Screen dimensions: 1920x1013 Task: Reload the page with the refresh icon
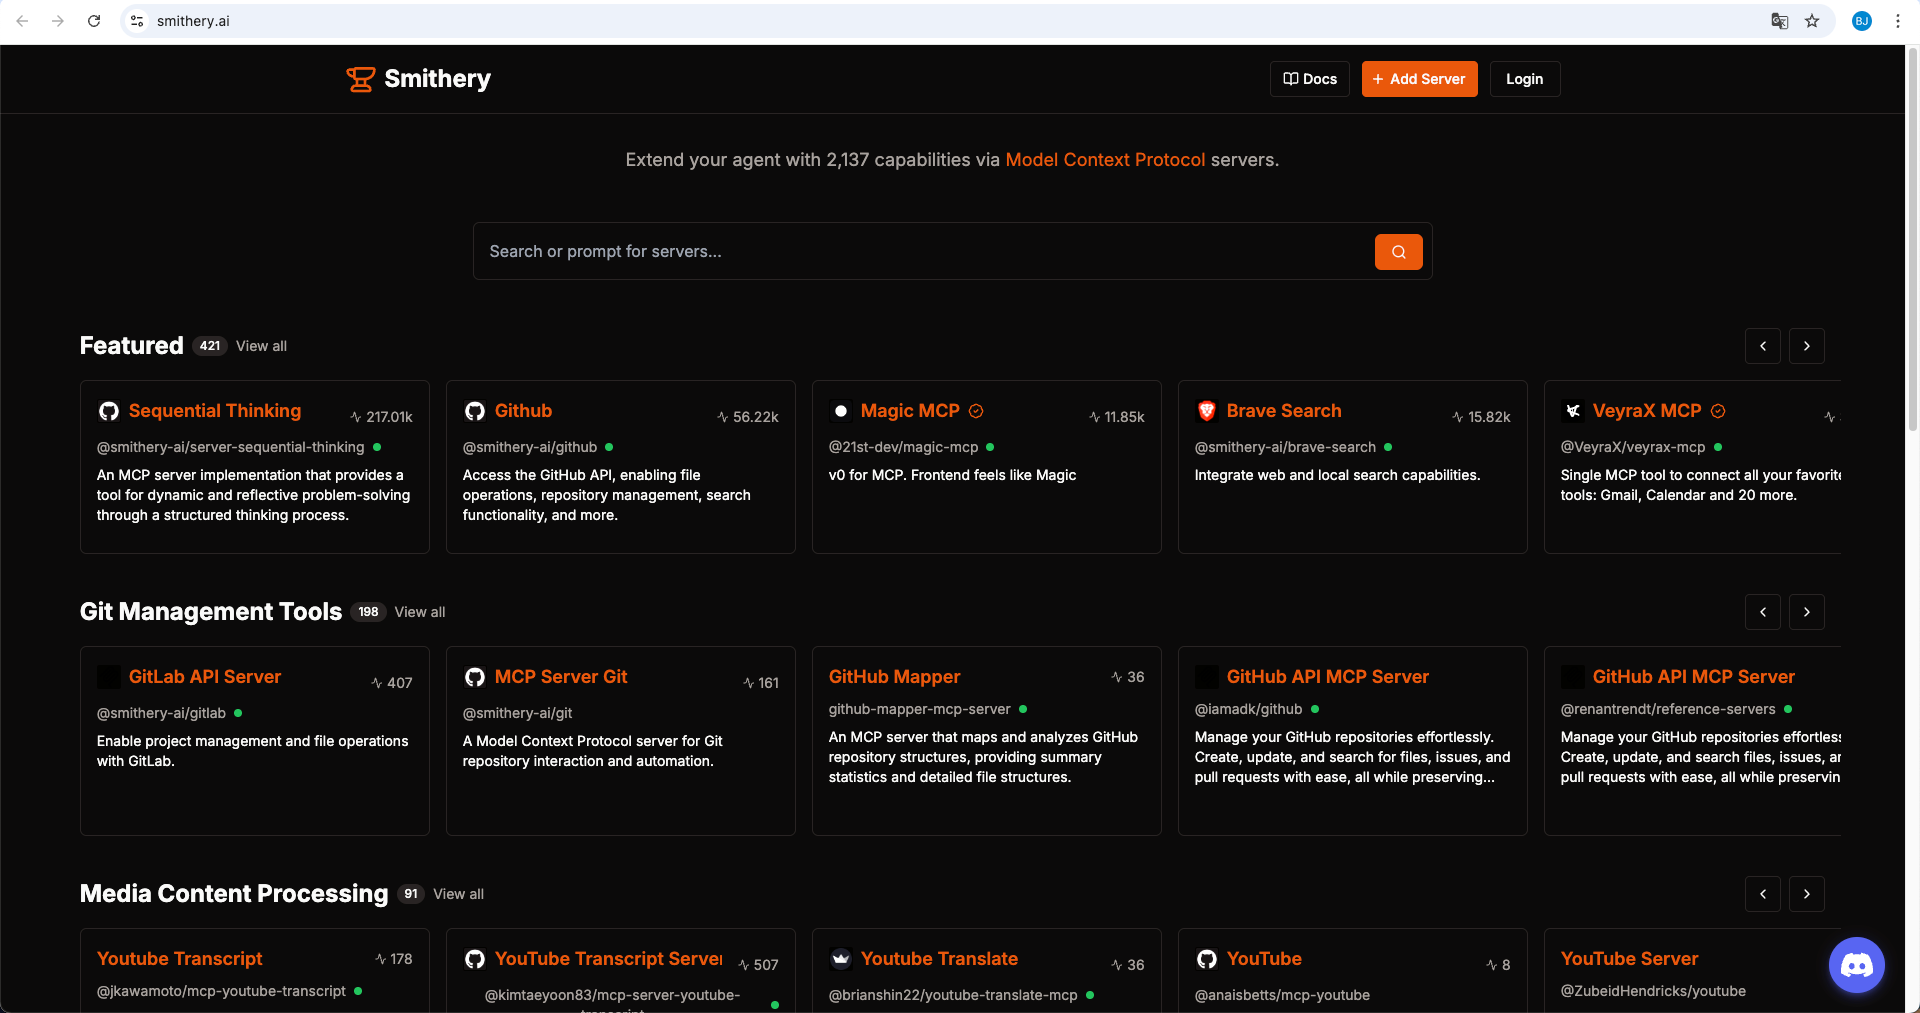94,21
